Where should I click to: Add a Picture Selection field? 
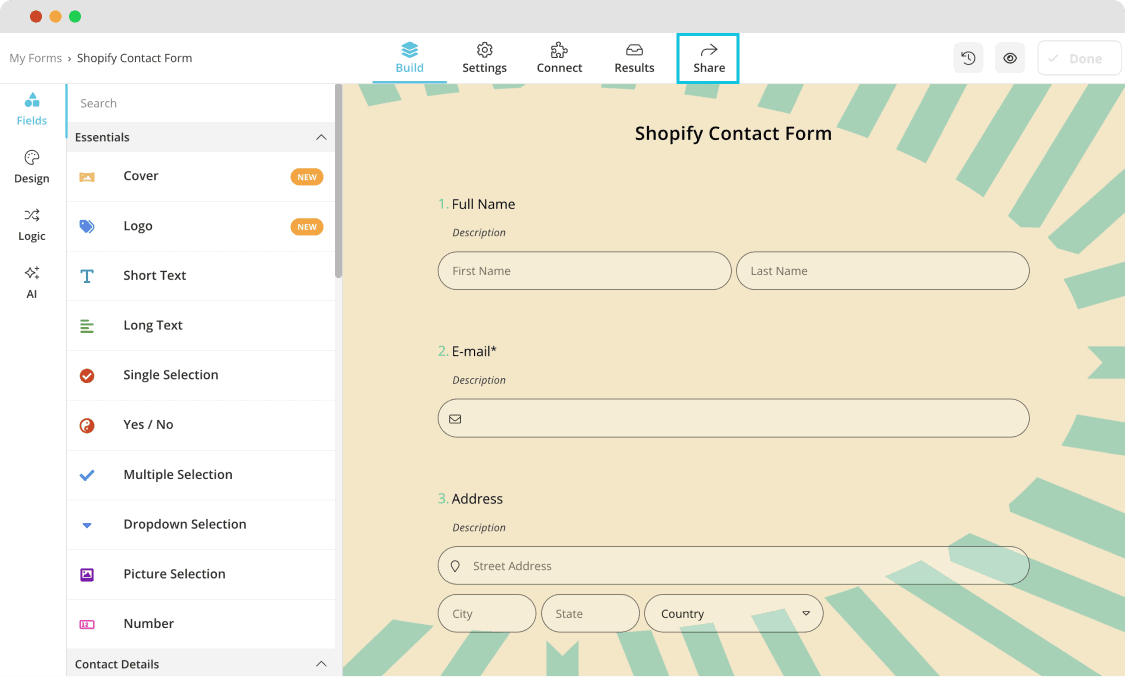201,574
